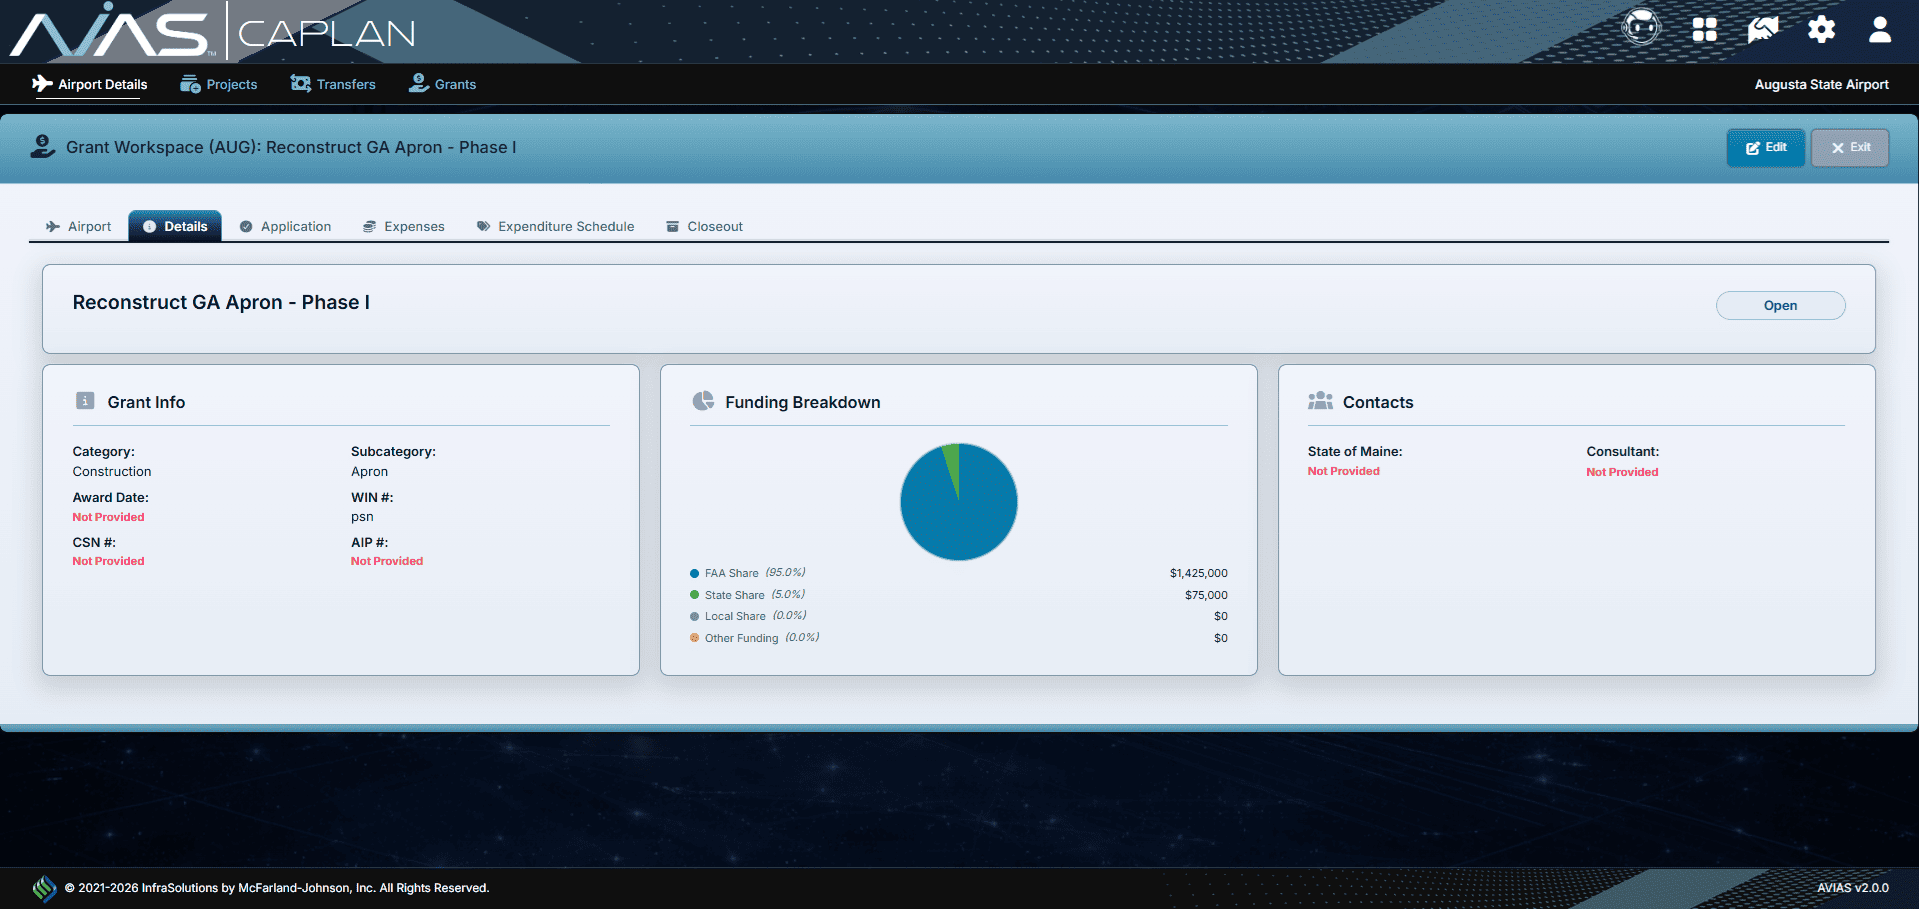The height and width of the screenshot is (909, 1919).
Task: Select Transfers in the navigation bar
Action: click(332, 84)
